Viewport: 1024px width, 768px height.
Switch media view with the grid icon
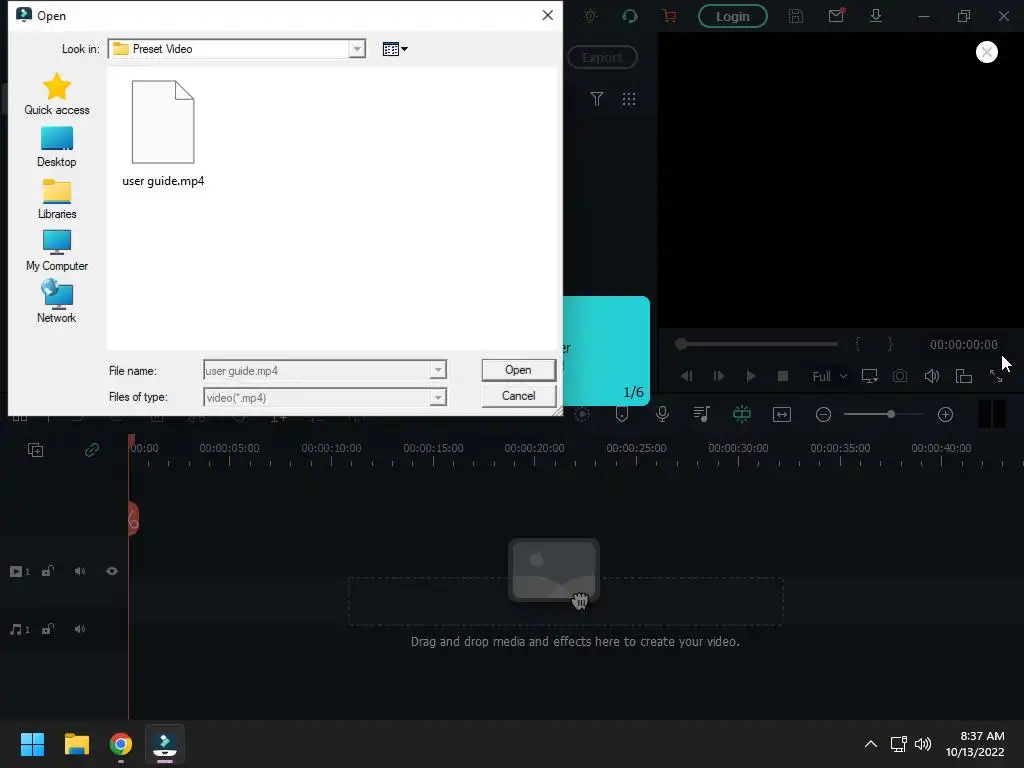pos(629,99)
